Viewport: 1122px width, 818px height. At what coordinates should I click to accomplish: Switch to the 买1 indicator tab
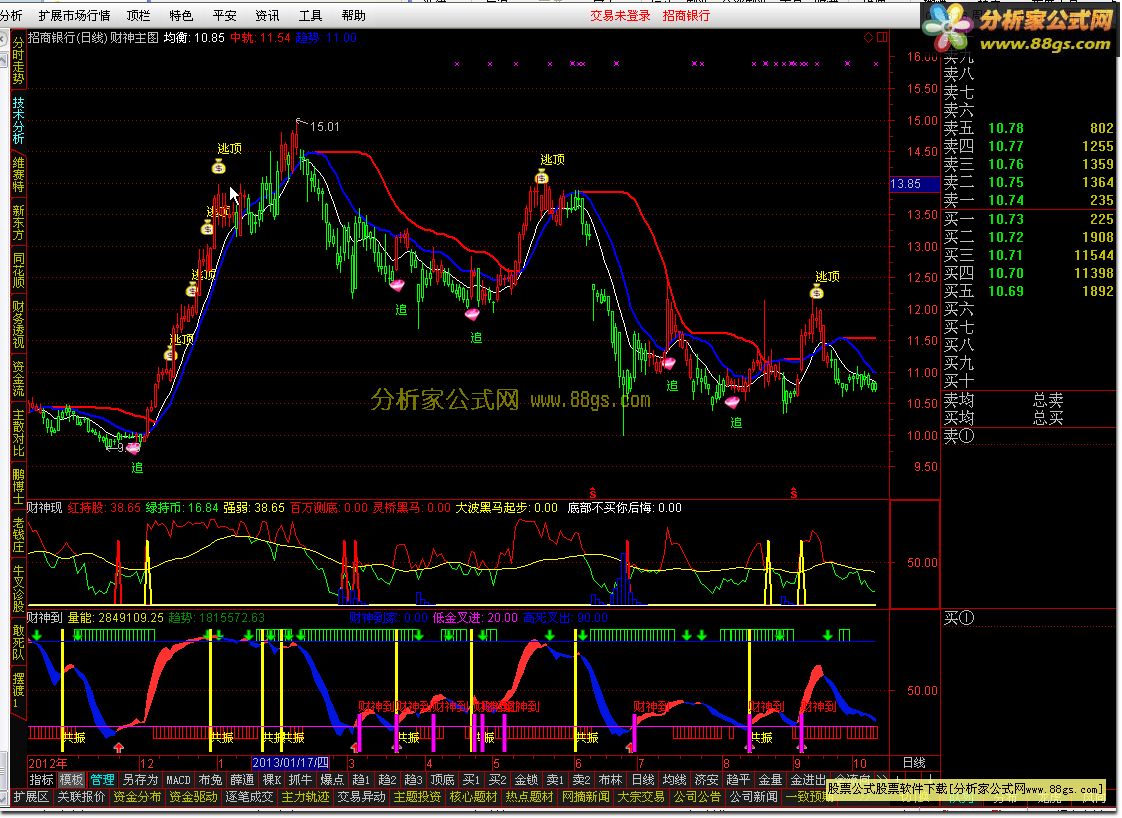pos(472,780)
